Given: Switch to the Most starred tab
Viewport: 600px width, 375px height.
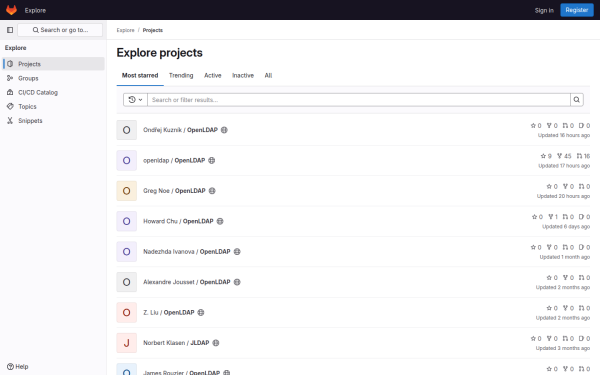Looking at the screenshot, I should pos(140,75).
